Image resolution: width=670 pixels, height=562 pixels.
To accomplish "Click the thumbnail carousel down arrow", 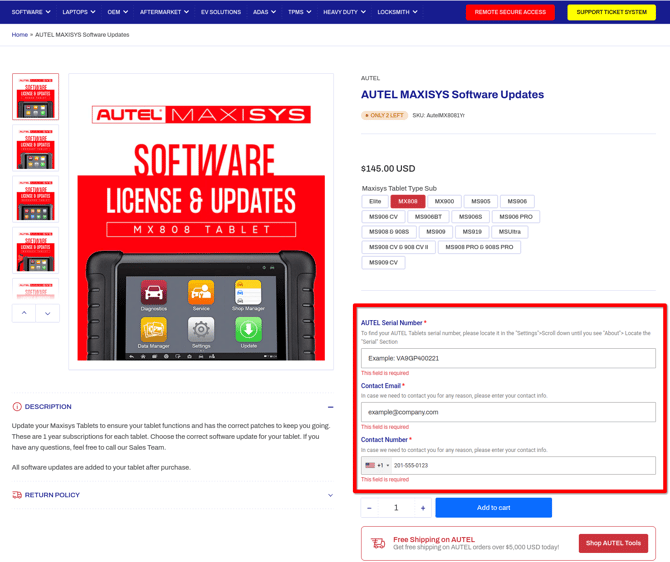I will coord(47,313).
